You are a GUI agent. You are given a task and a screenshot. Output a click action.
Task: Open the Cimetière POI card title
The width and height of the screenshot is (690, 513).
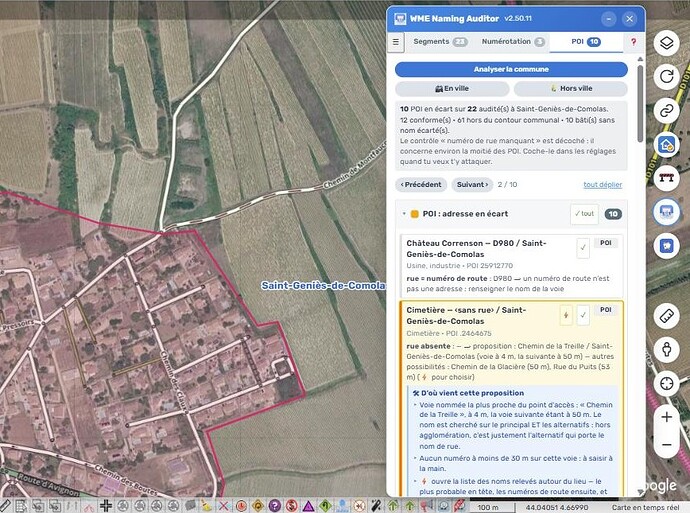coord(466,315)
